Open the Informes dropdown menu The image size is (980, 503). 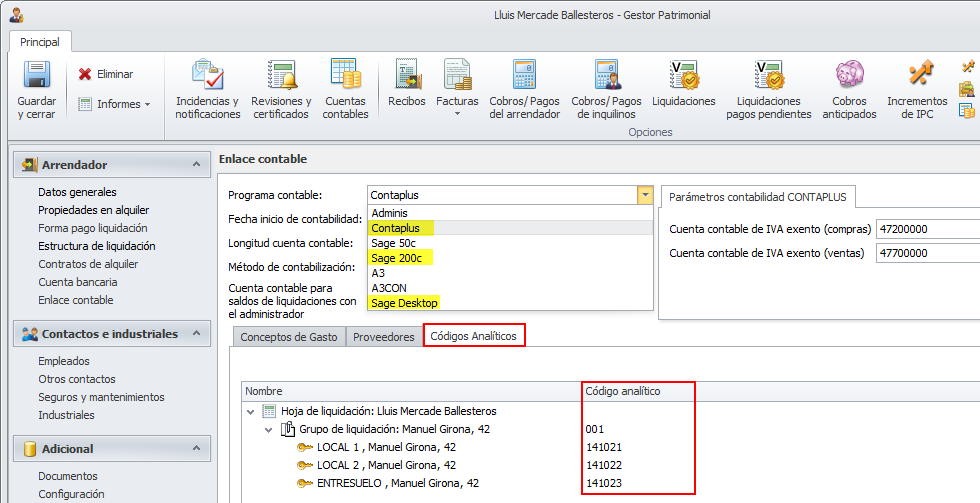tap(114, 104)
